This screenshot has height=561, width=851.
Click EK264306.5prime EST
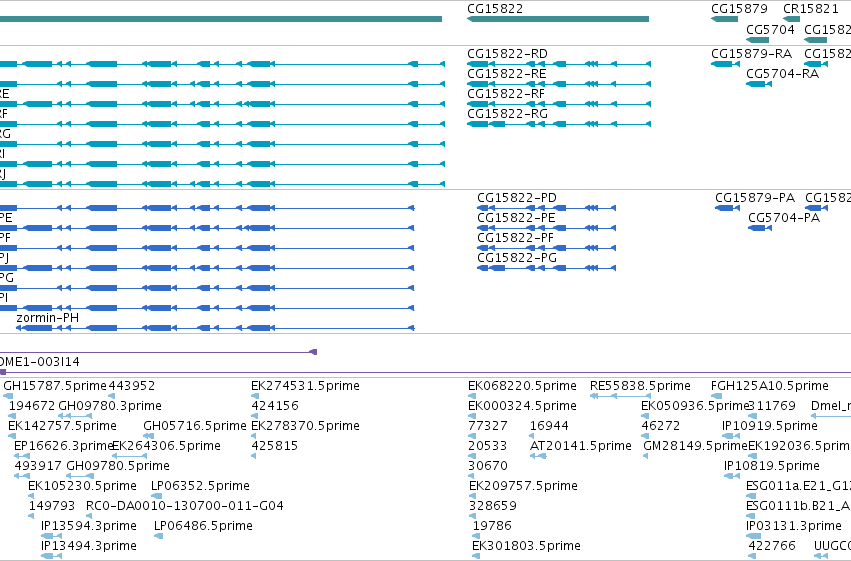click(129, 456)
